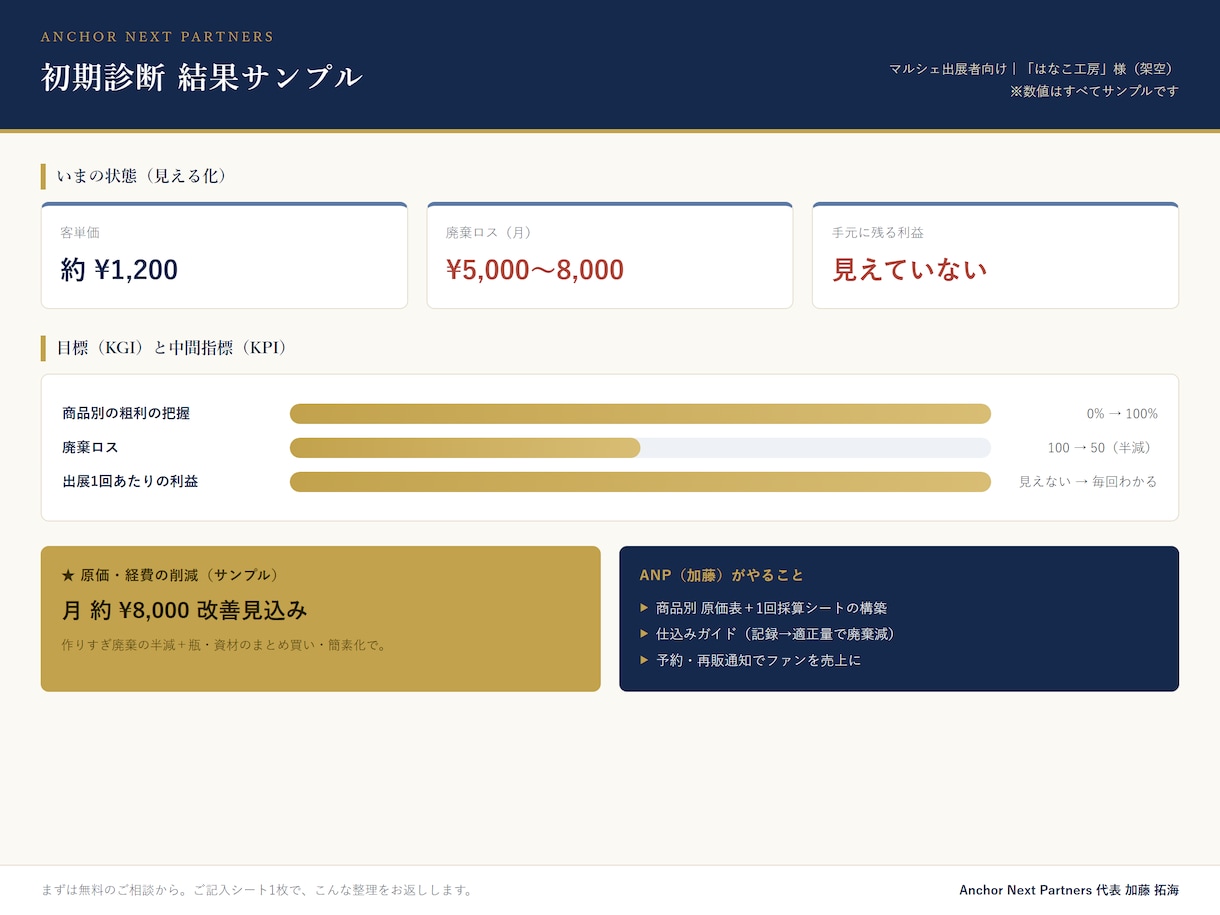Click the 見えていない value
Viewport: 1220px width, 915px height.
[x=910, y=270]
